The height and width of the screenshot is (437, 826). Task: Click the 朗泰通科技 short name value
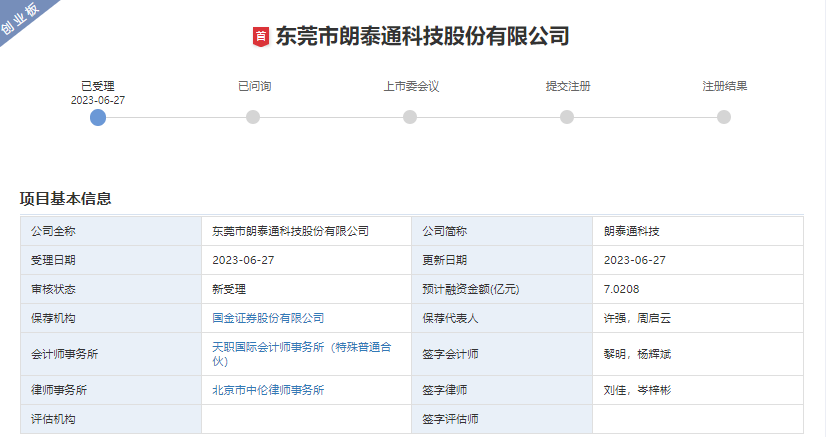632,231
